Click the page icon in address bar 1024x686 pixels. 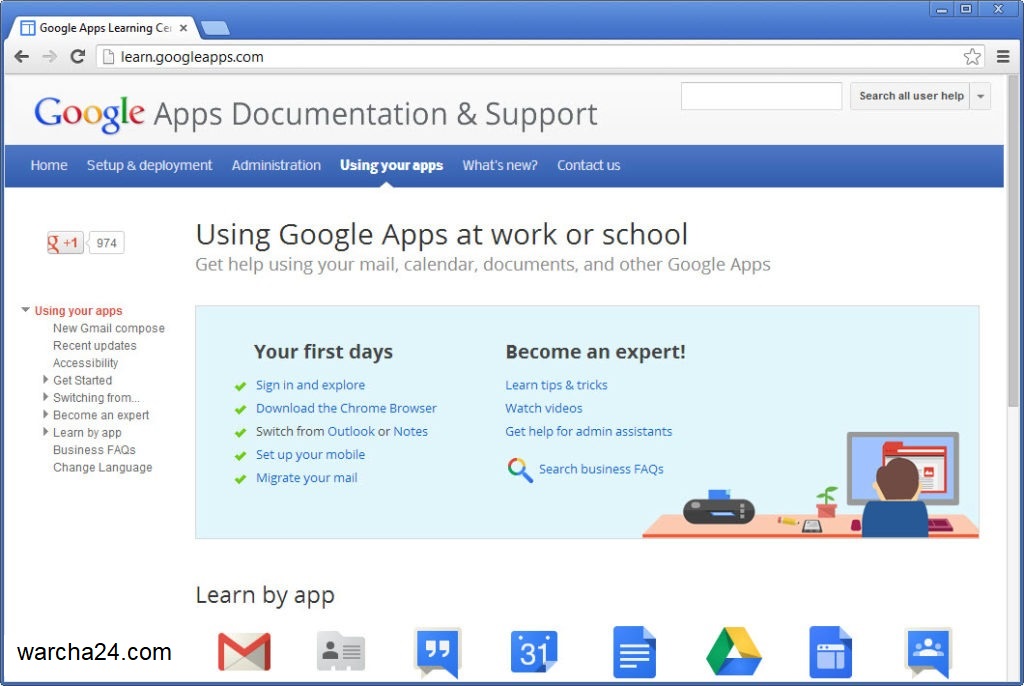(108, 57)
